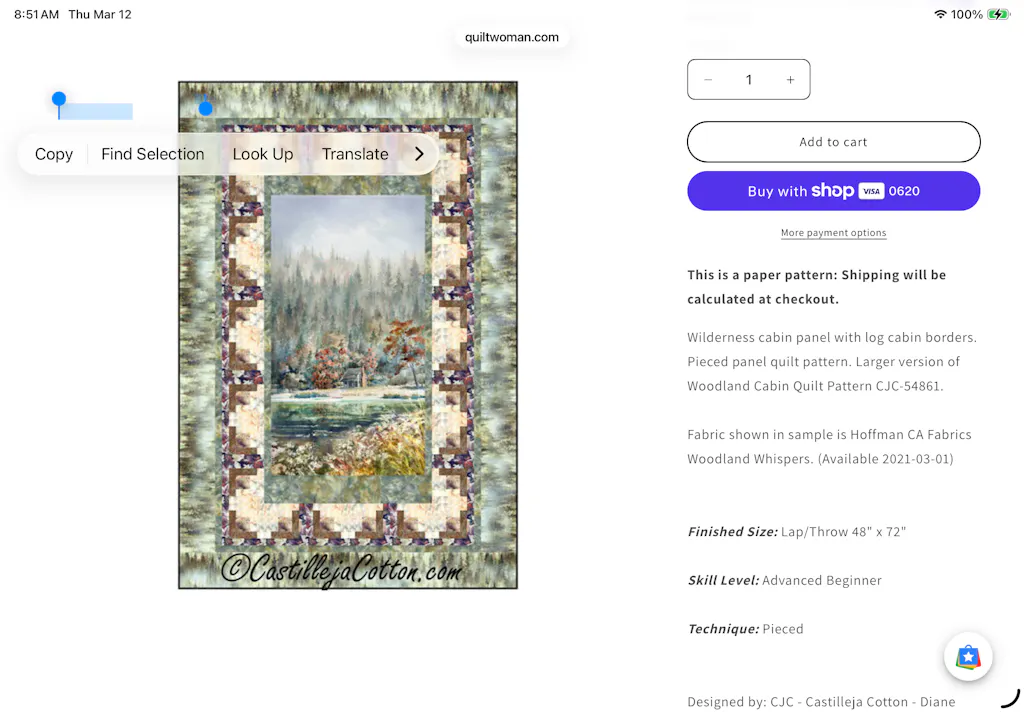Choose Copy from the selection menu
Screen dimensions: 1024x712
pyautogui.click(x=54, y=154)
